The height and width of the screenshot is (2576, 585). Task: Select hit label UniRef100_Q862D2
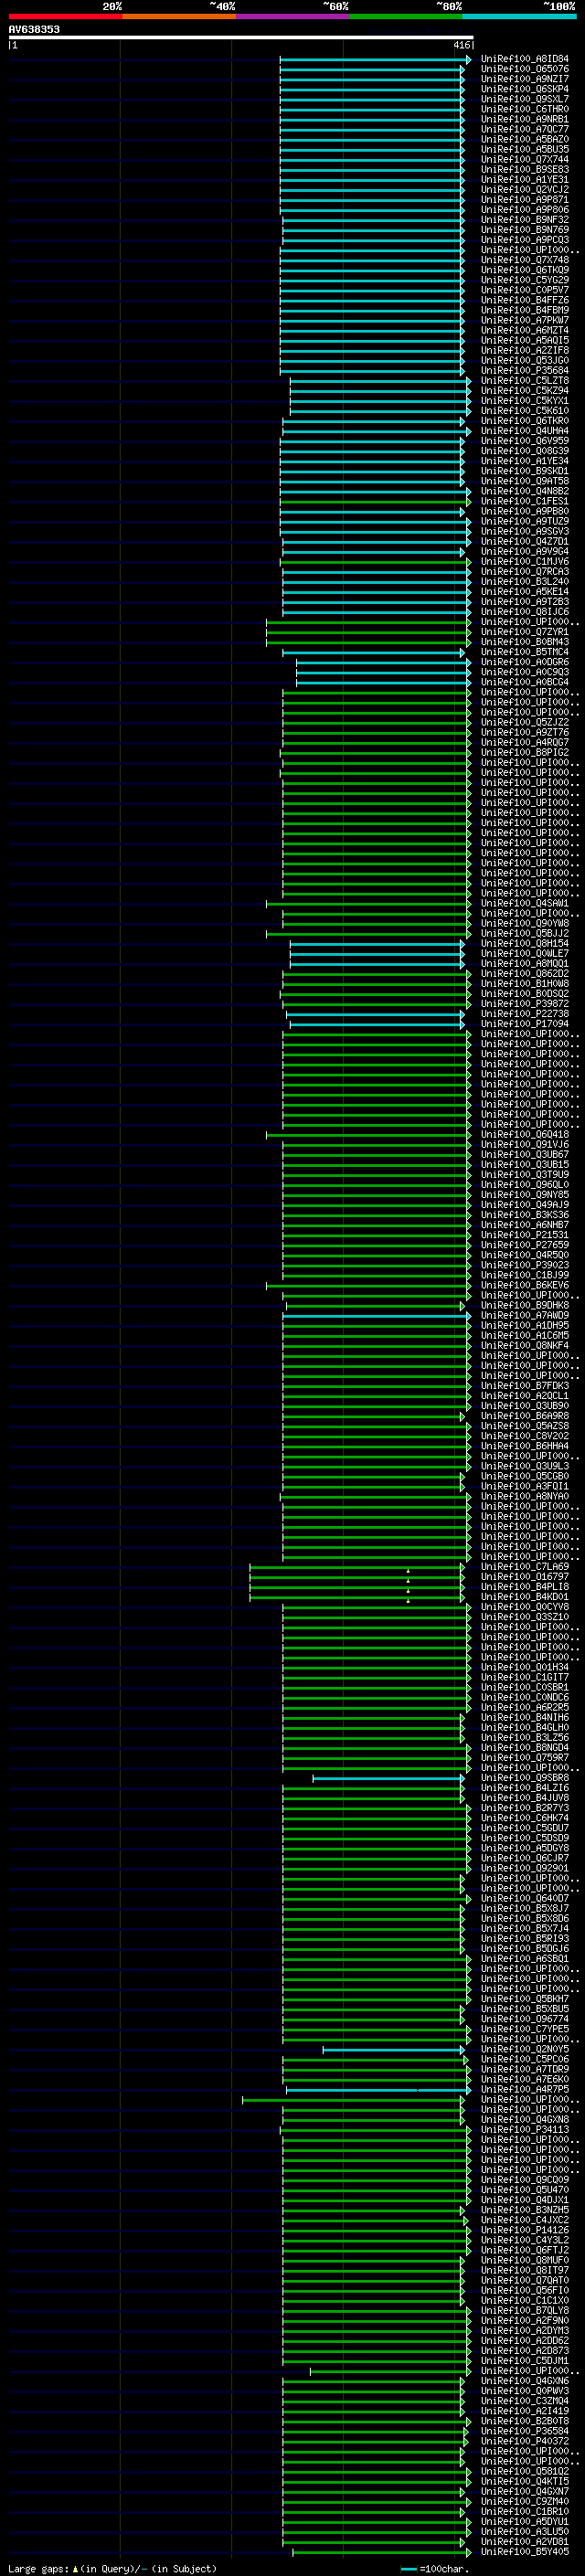coord(525,974)
